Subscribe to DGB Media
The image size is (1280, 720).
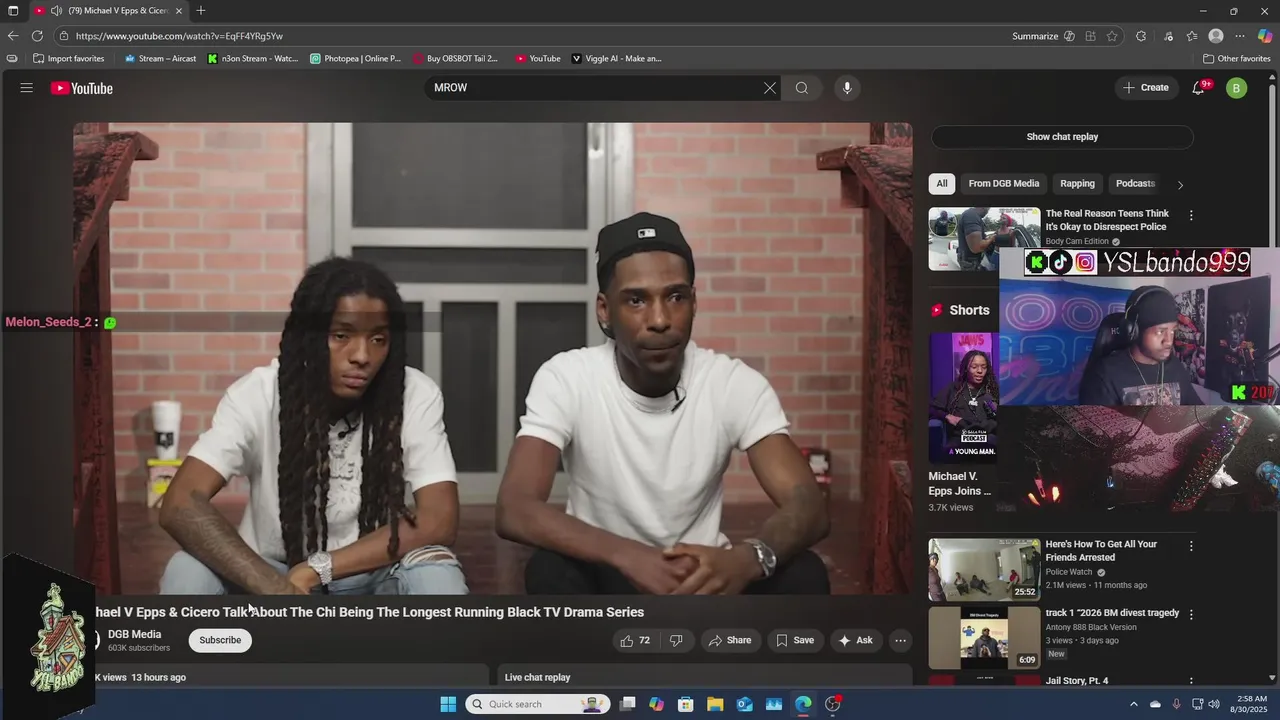click(x=220, y=640)
